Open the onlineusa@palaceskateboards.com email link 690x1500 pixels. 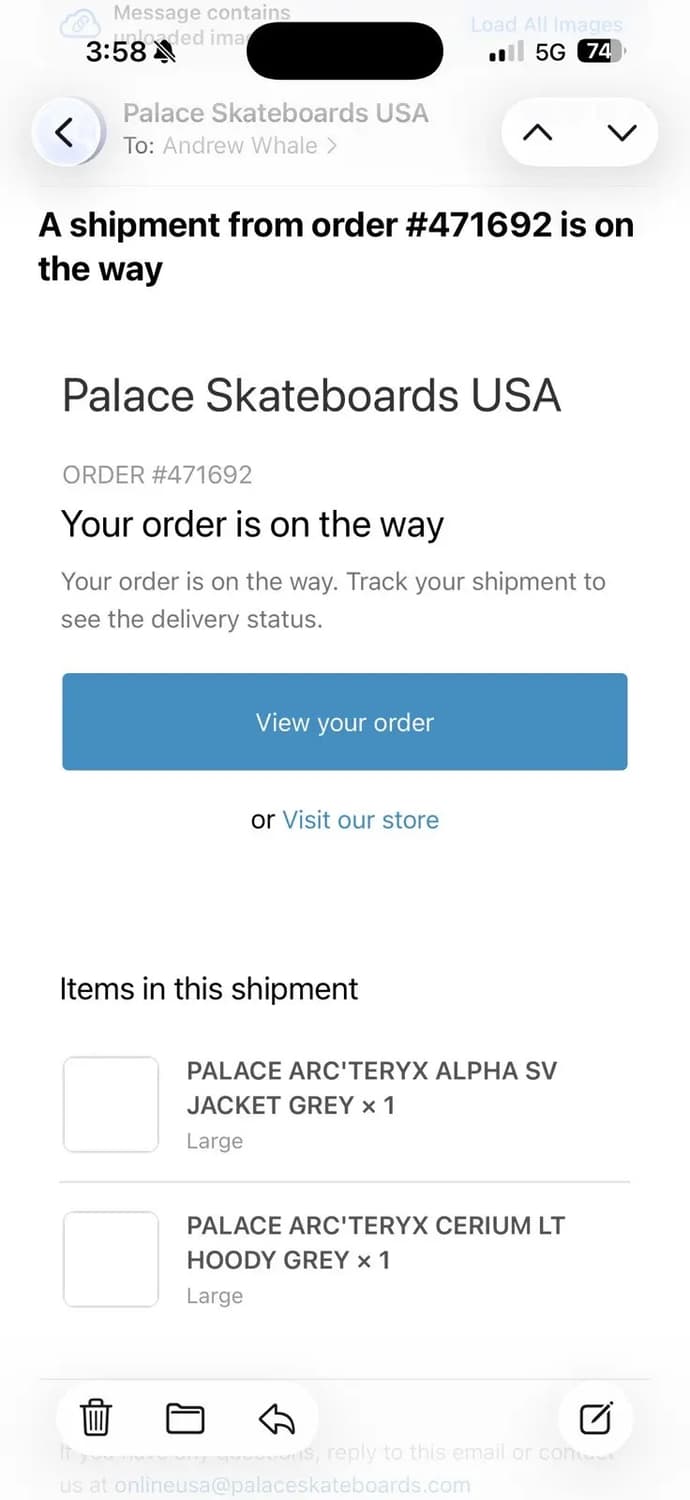pos(292,1485)
